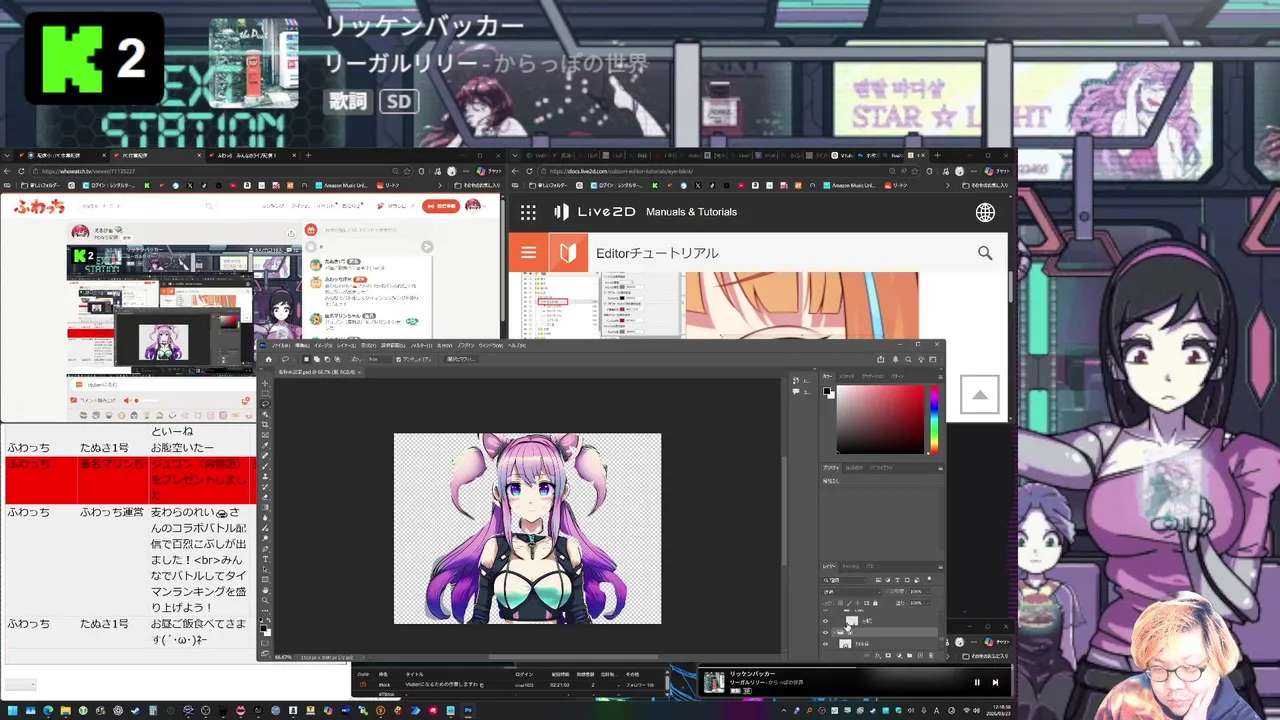Image resolution: width=1280 pixels, height=720 pixels.
Task: Click the foreground color swatch in toolbar
Action: coord(263,628)
